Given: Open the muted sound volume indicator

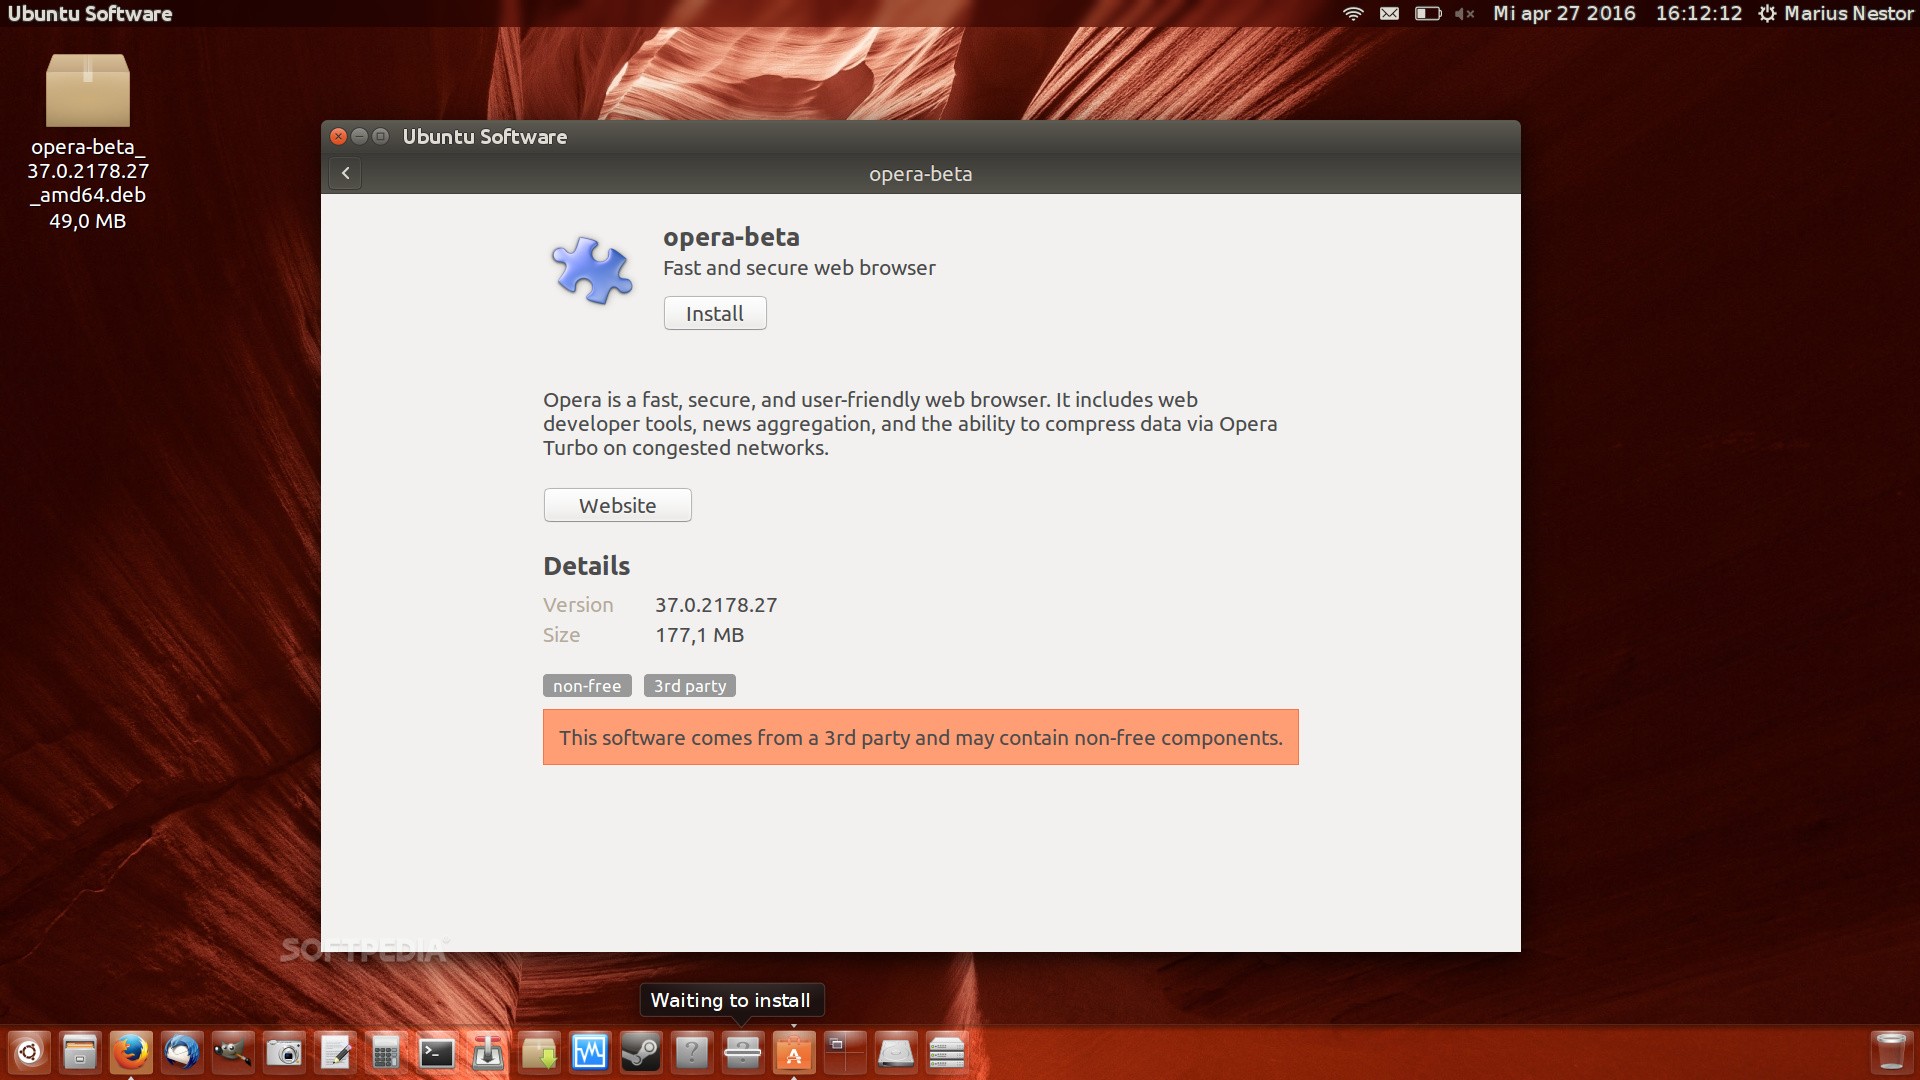Looking at the screenshot, I should 1465,13.
